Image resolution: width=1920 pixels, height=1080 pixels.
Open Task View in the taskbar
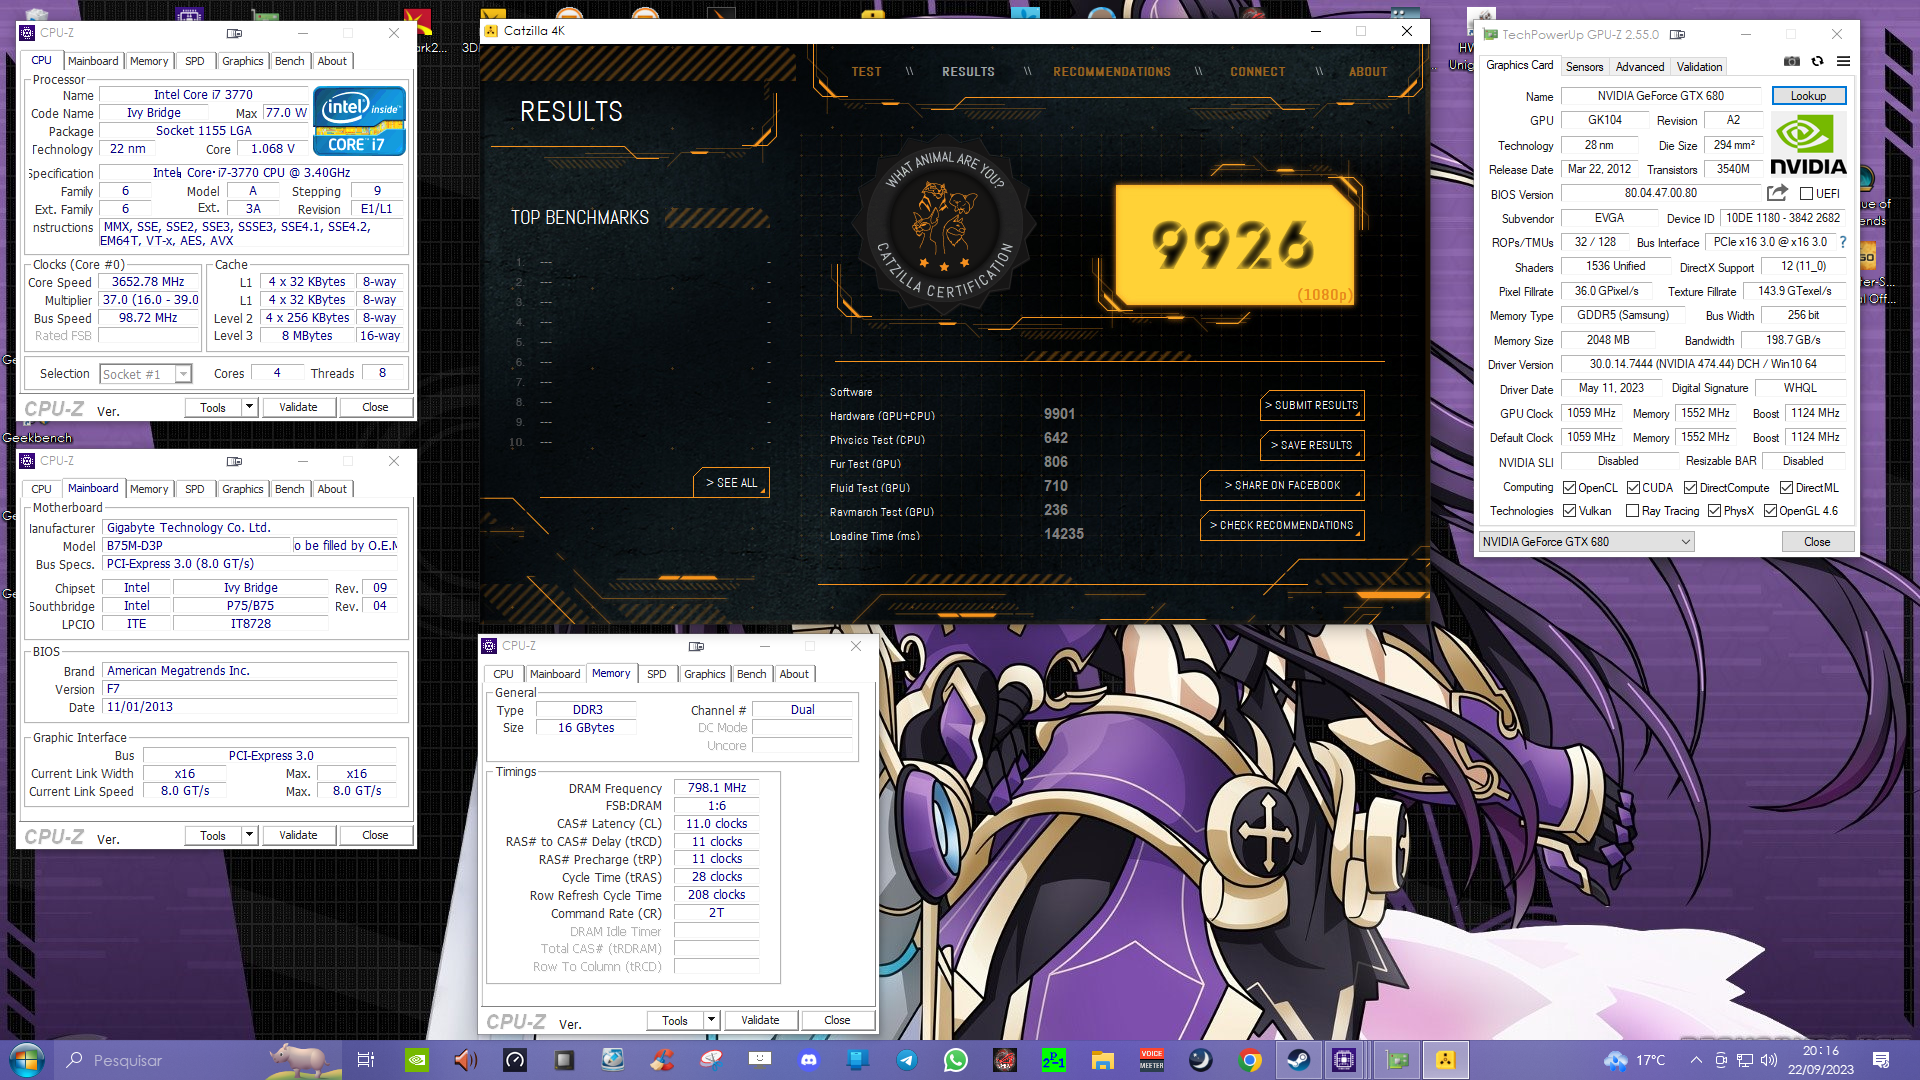tap(365, 1060)
